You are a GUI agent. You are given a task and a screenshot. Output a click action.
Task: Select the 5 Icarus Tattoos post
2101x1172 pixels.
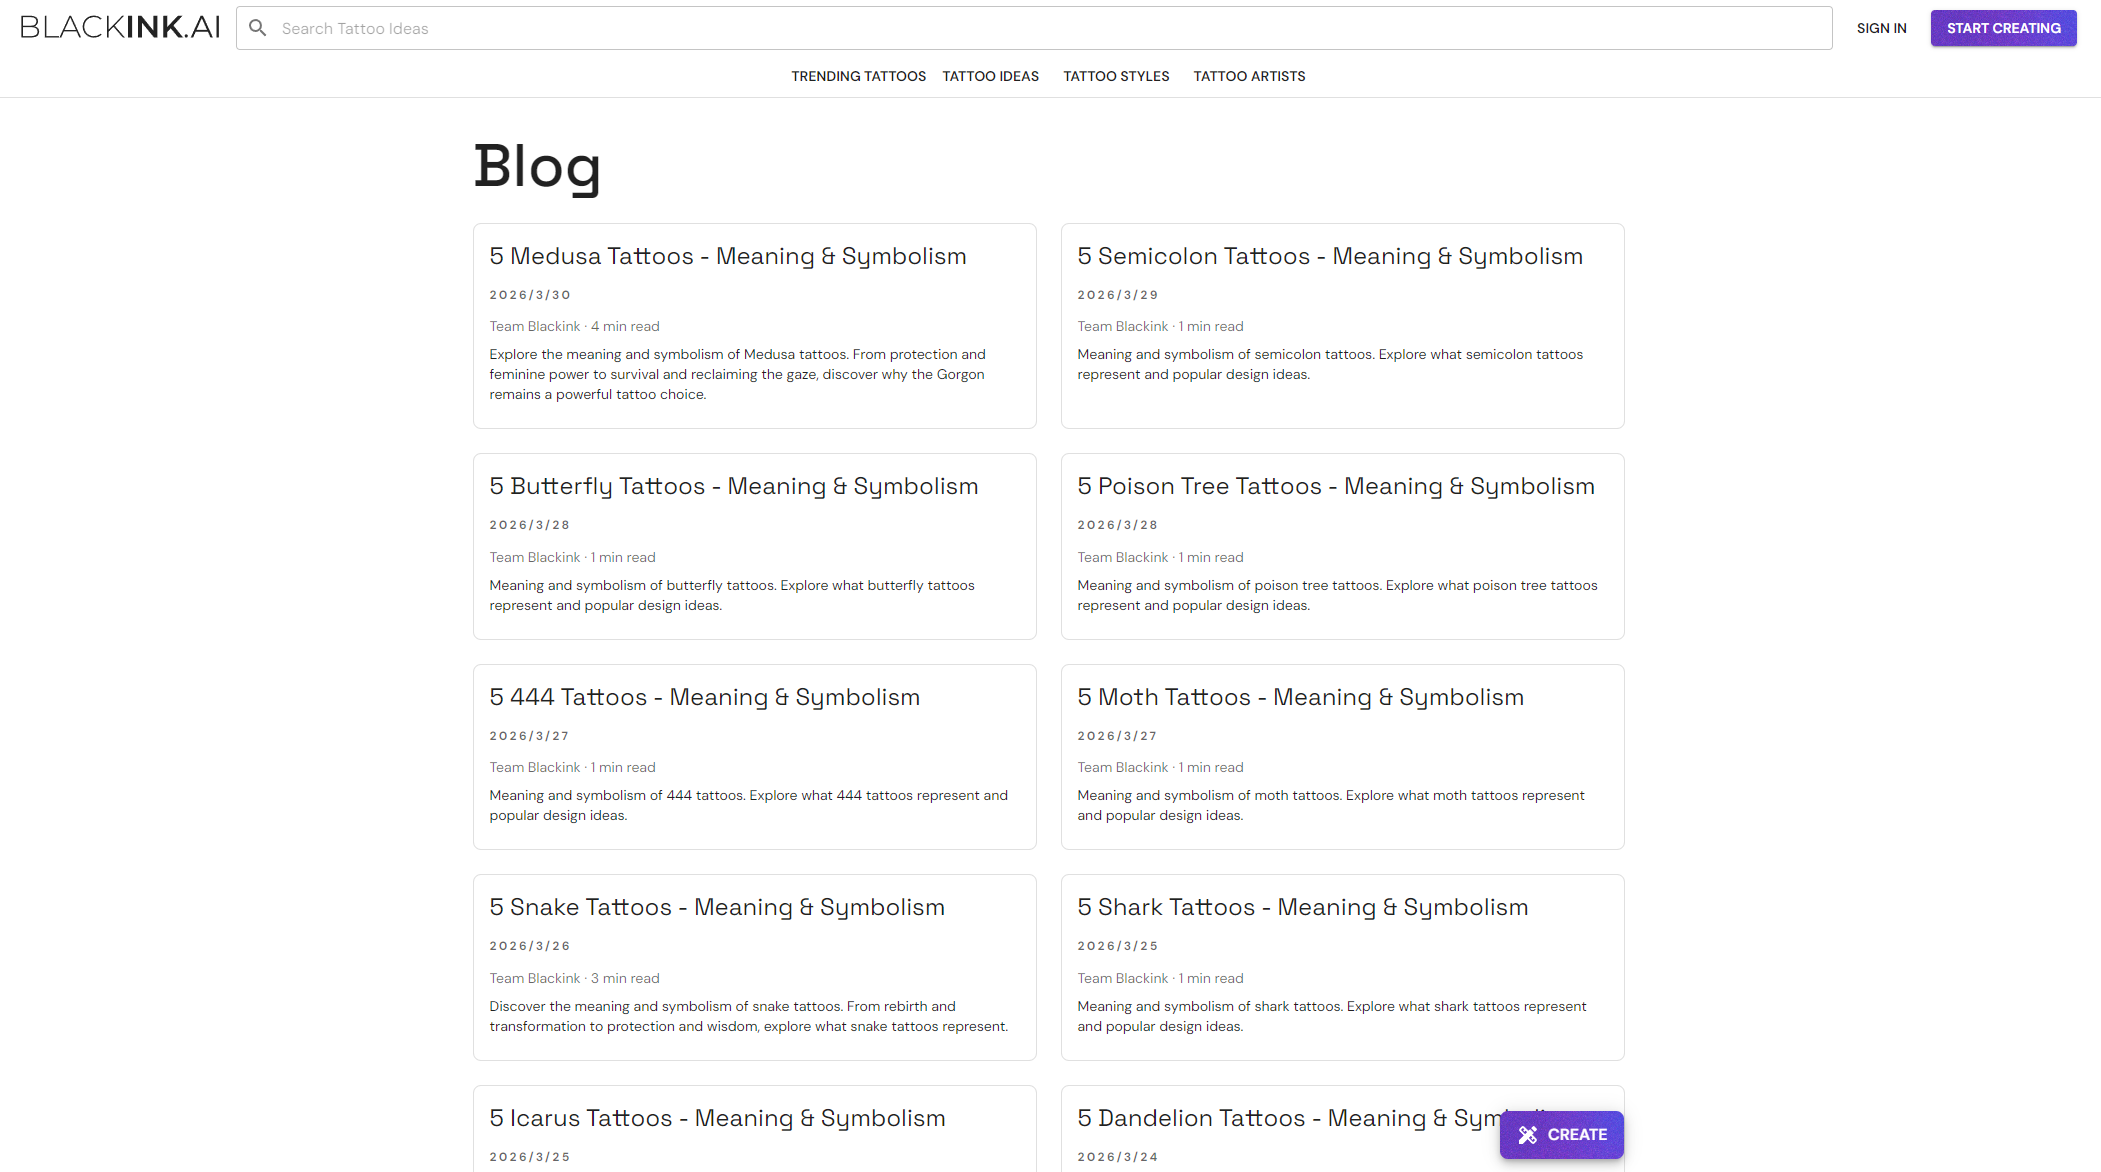(717, 1119)
